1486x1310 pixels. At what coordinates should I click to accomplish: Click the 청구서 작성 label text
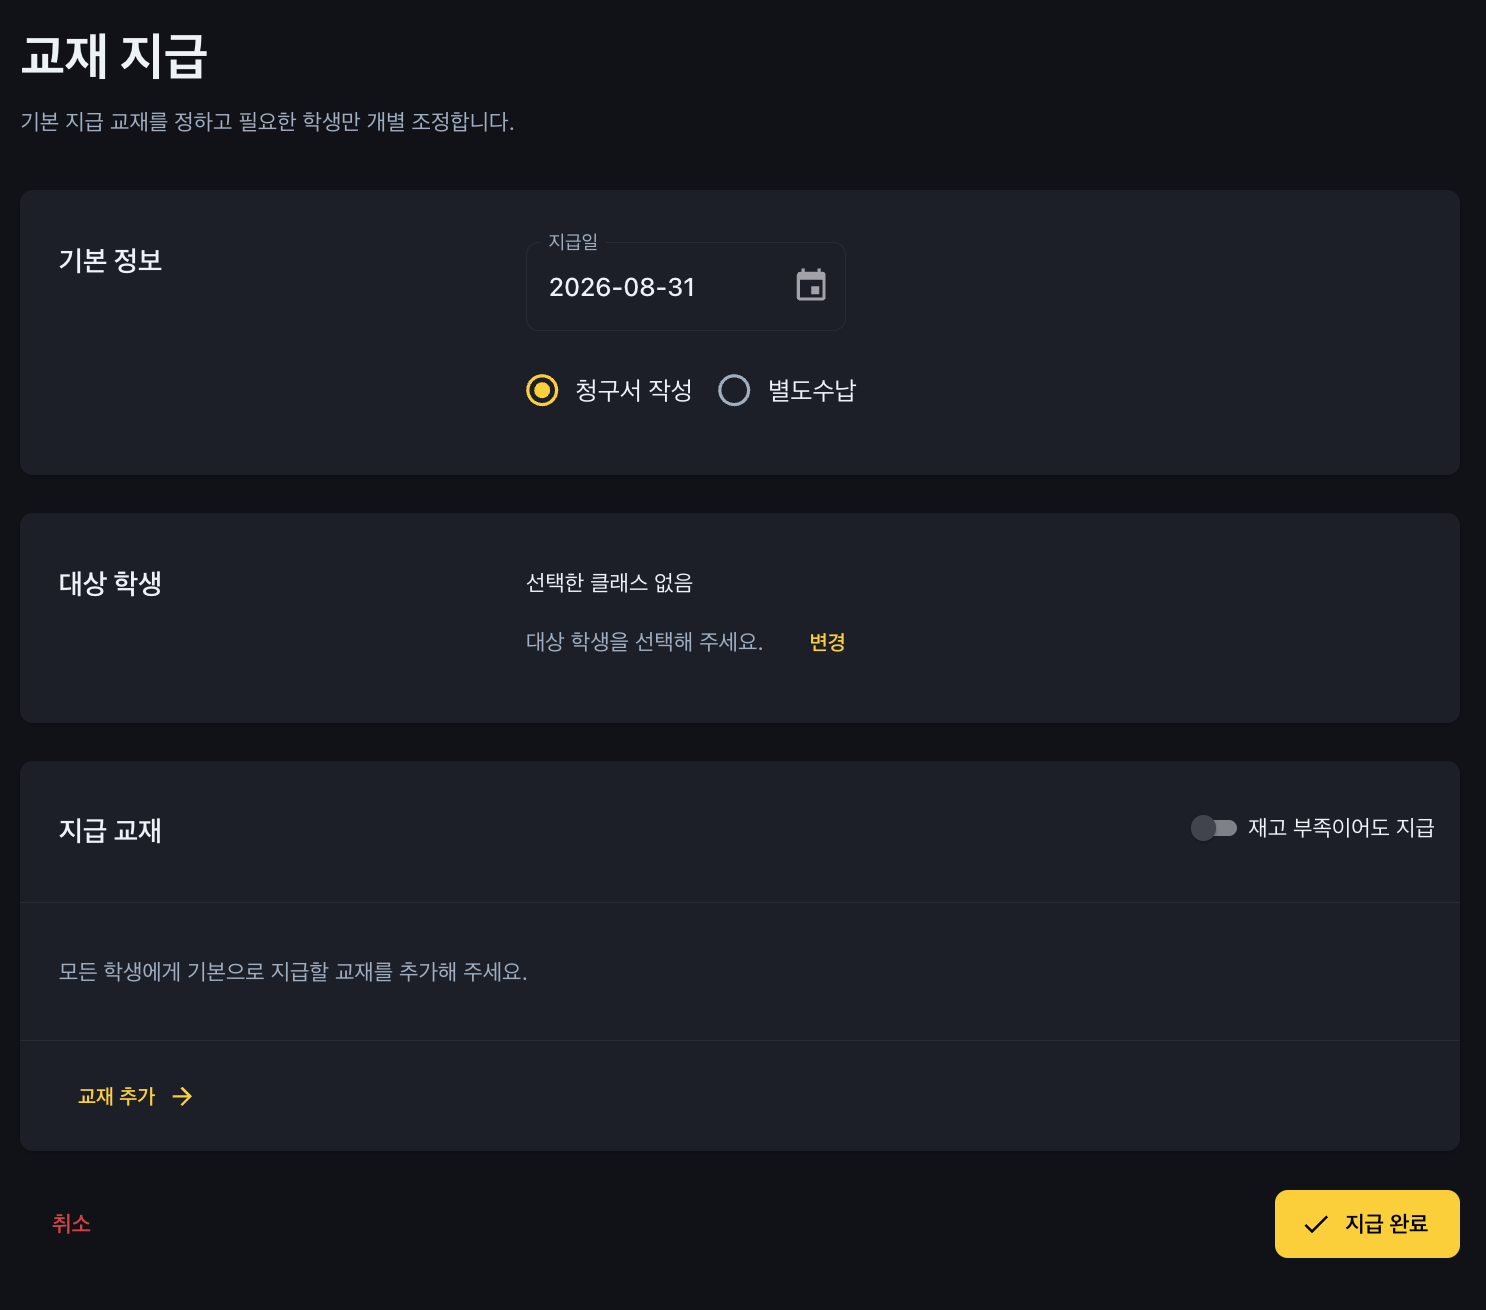(634, 390)
